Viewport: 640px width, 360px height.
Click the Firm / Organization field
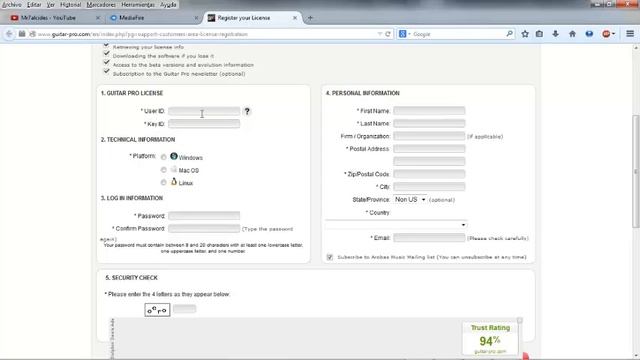pyautogui.click(x=429, y=136)
